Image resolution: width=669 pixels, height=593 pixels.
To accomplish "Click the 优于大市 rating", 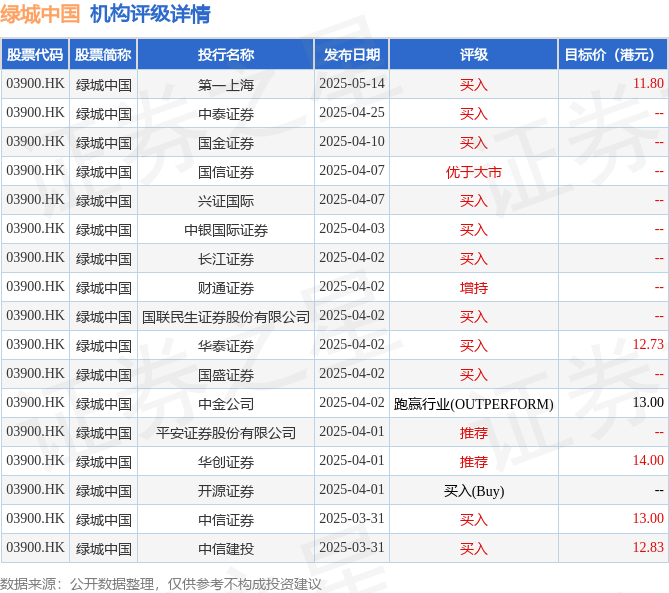I will click(474, 172).
